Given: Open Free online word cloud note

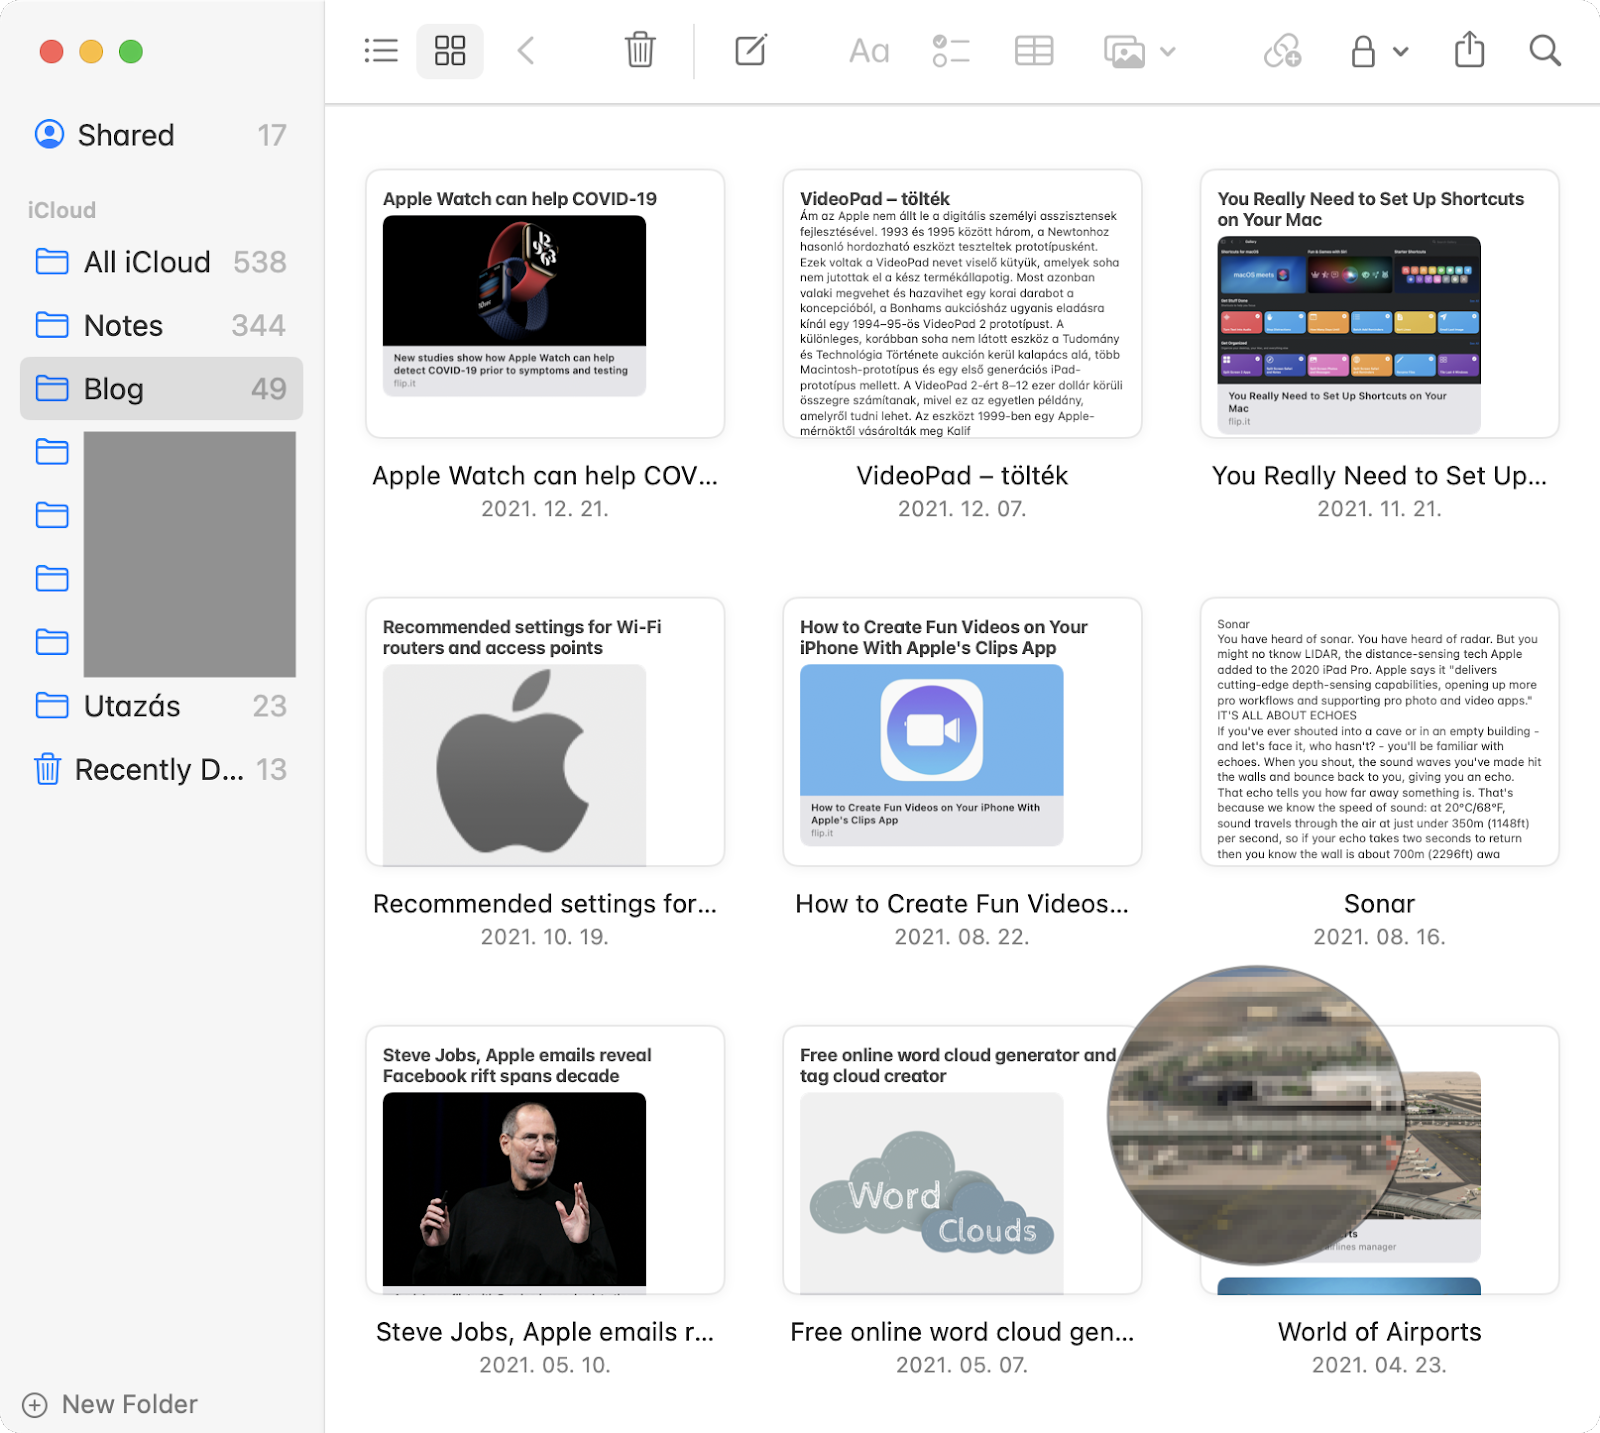Looking at the screenshot, I should click(962, 1159).
